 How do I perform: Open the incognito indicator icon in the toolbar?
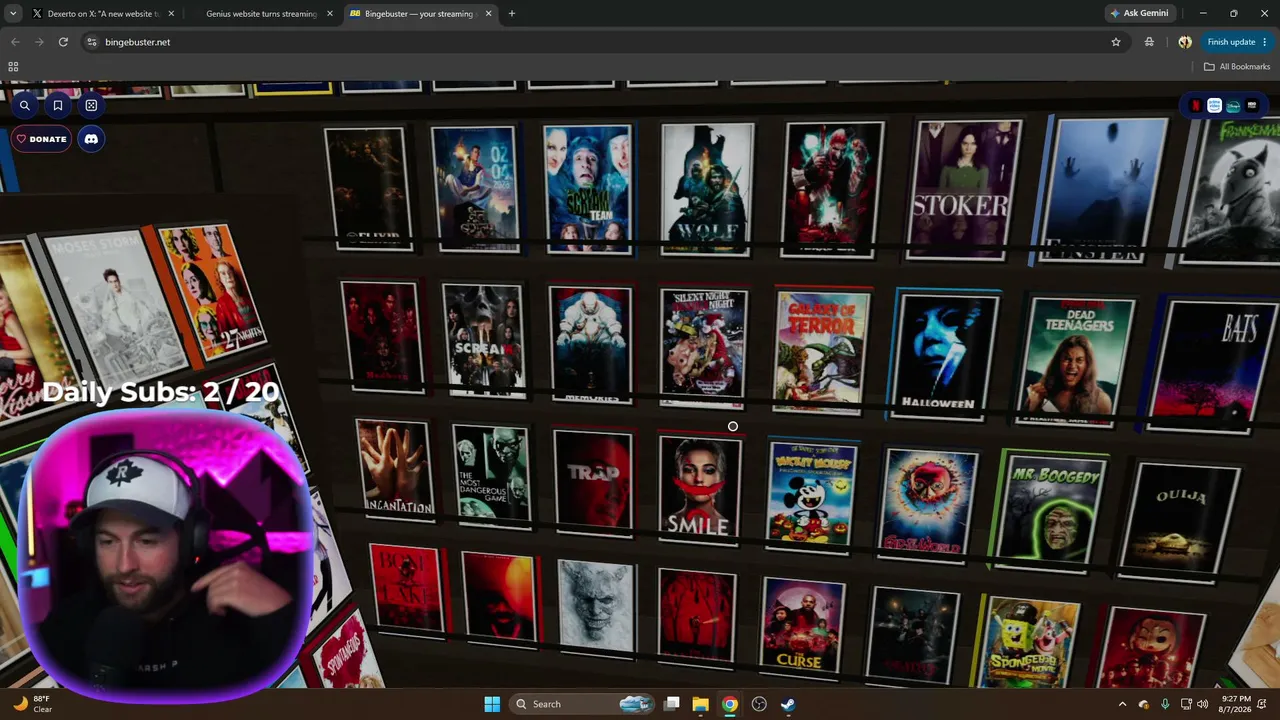pos(1149,42)
